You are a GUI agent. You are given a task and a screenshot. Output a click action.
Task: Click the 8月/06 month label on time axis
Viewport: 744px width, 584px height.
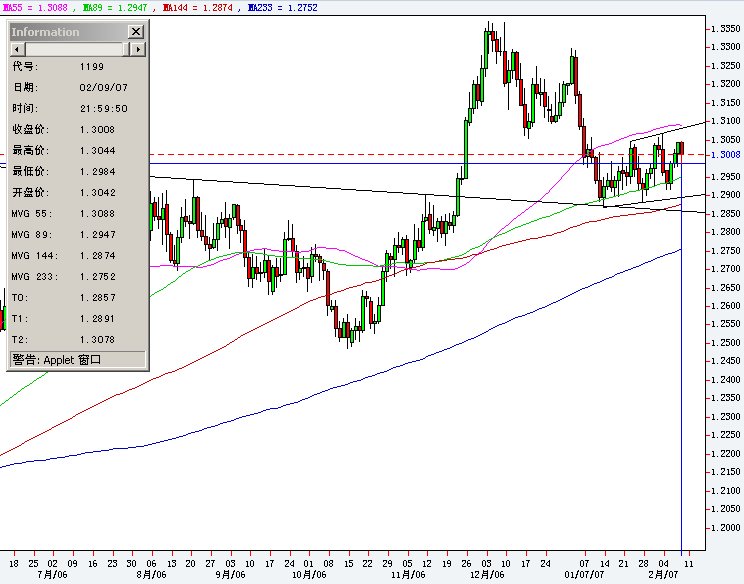151,575
